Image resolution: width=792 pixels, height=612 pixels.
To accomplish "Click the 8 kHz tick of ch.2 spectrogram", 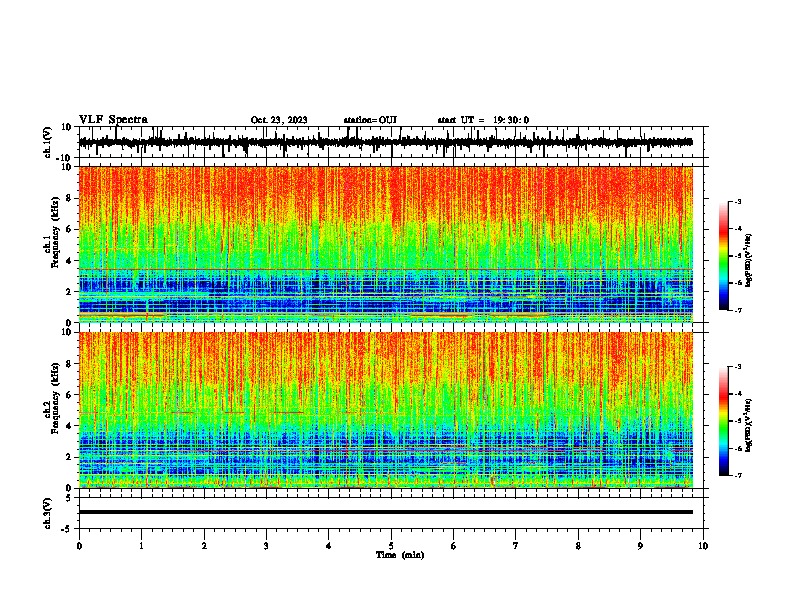I will click(69, 364).
